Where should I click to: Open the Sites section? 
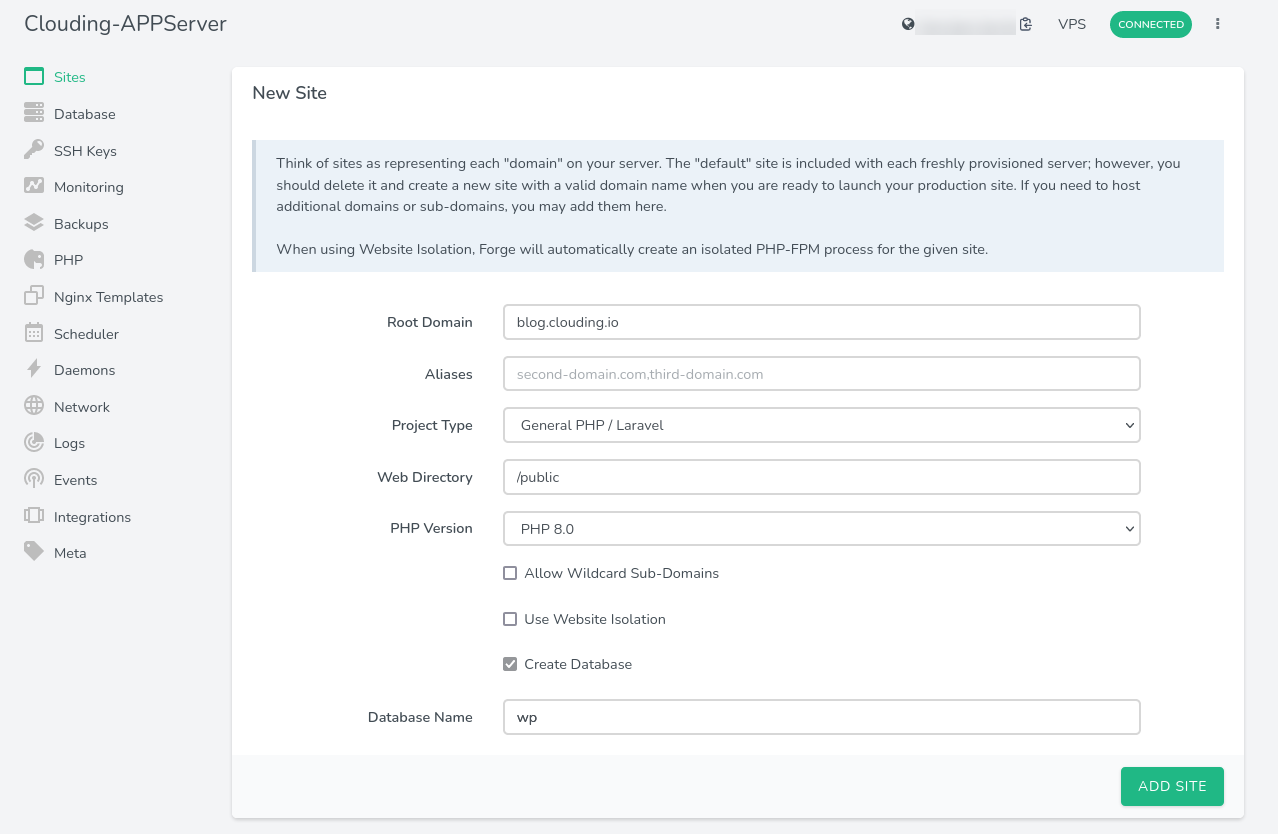click(x=70, y=77)
